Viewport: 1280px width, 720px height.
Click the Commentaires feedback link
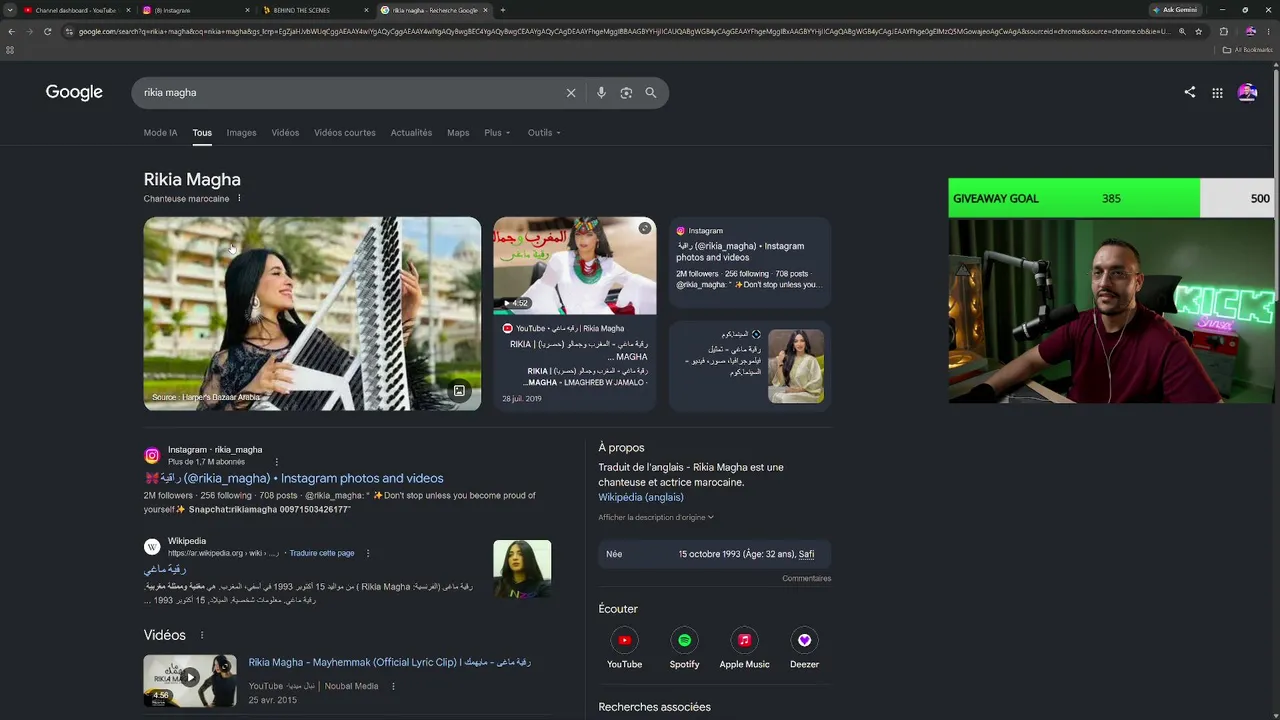(x=807, y=578)
